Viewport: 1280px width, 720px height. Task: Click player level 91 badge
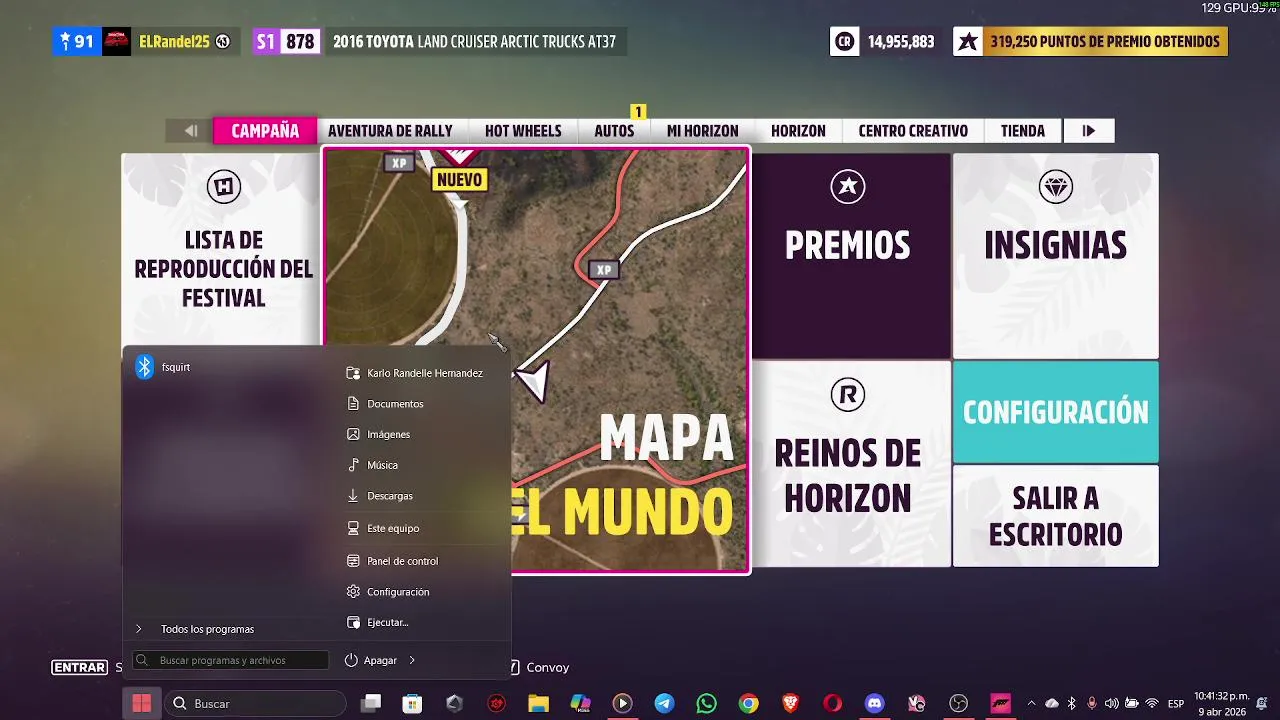(77, 42)
